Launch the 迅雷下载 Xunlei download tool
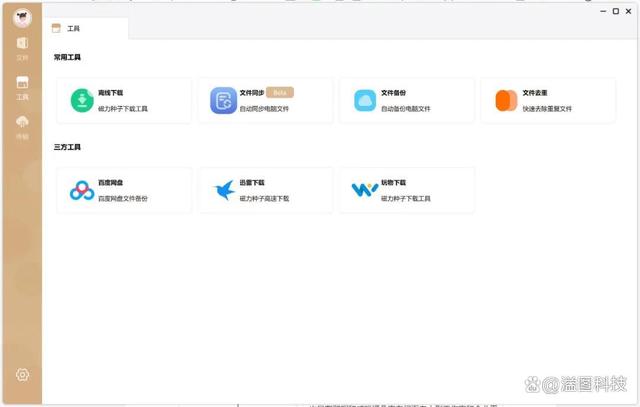The width and height of the screenshot is (640, 407). (265, 190)
